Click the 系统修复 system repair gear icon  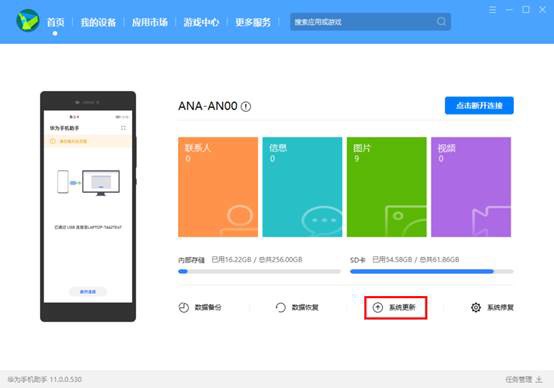click(476, 307)
